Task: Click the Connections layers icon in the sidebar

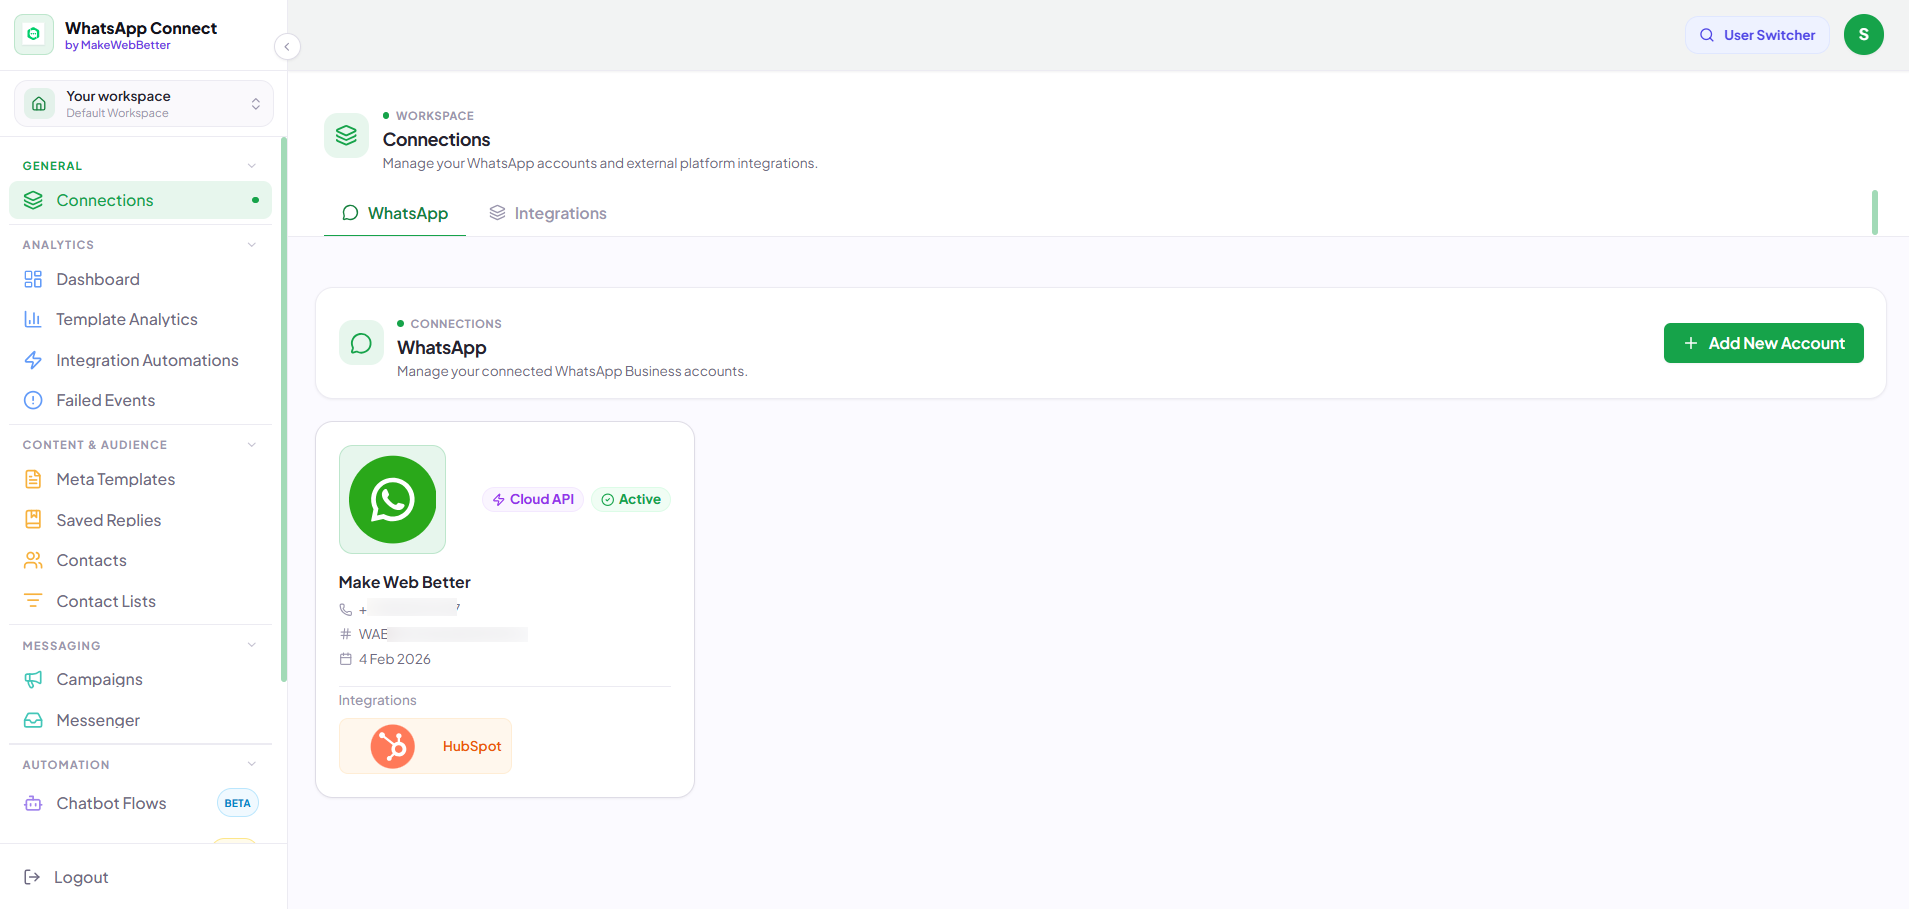Action: pyautogui.click(x=33, y=200)
